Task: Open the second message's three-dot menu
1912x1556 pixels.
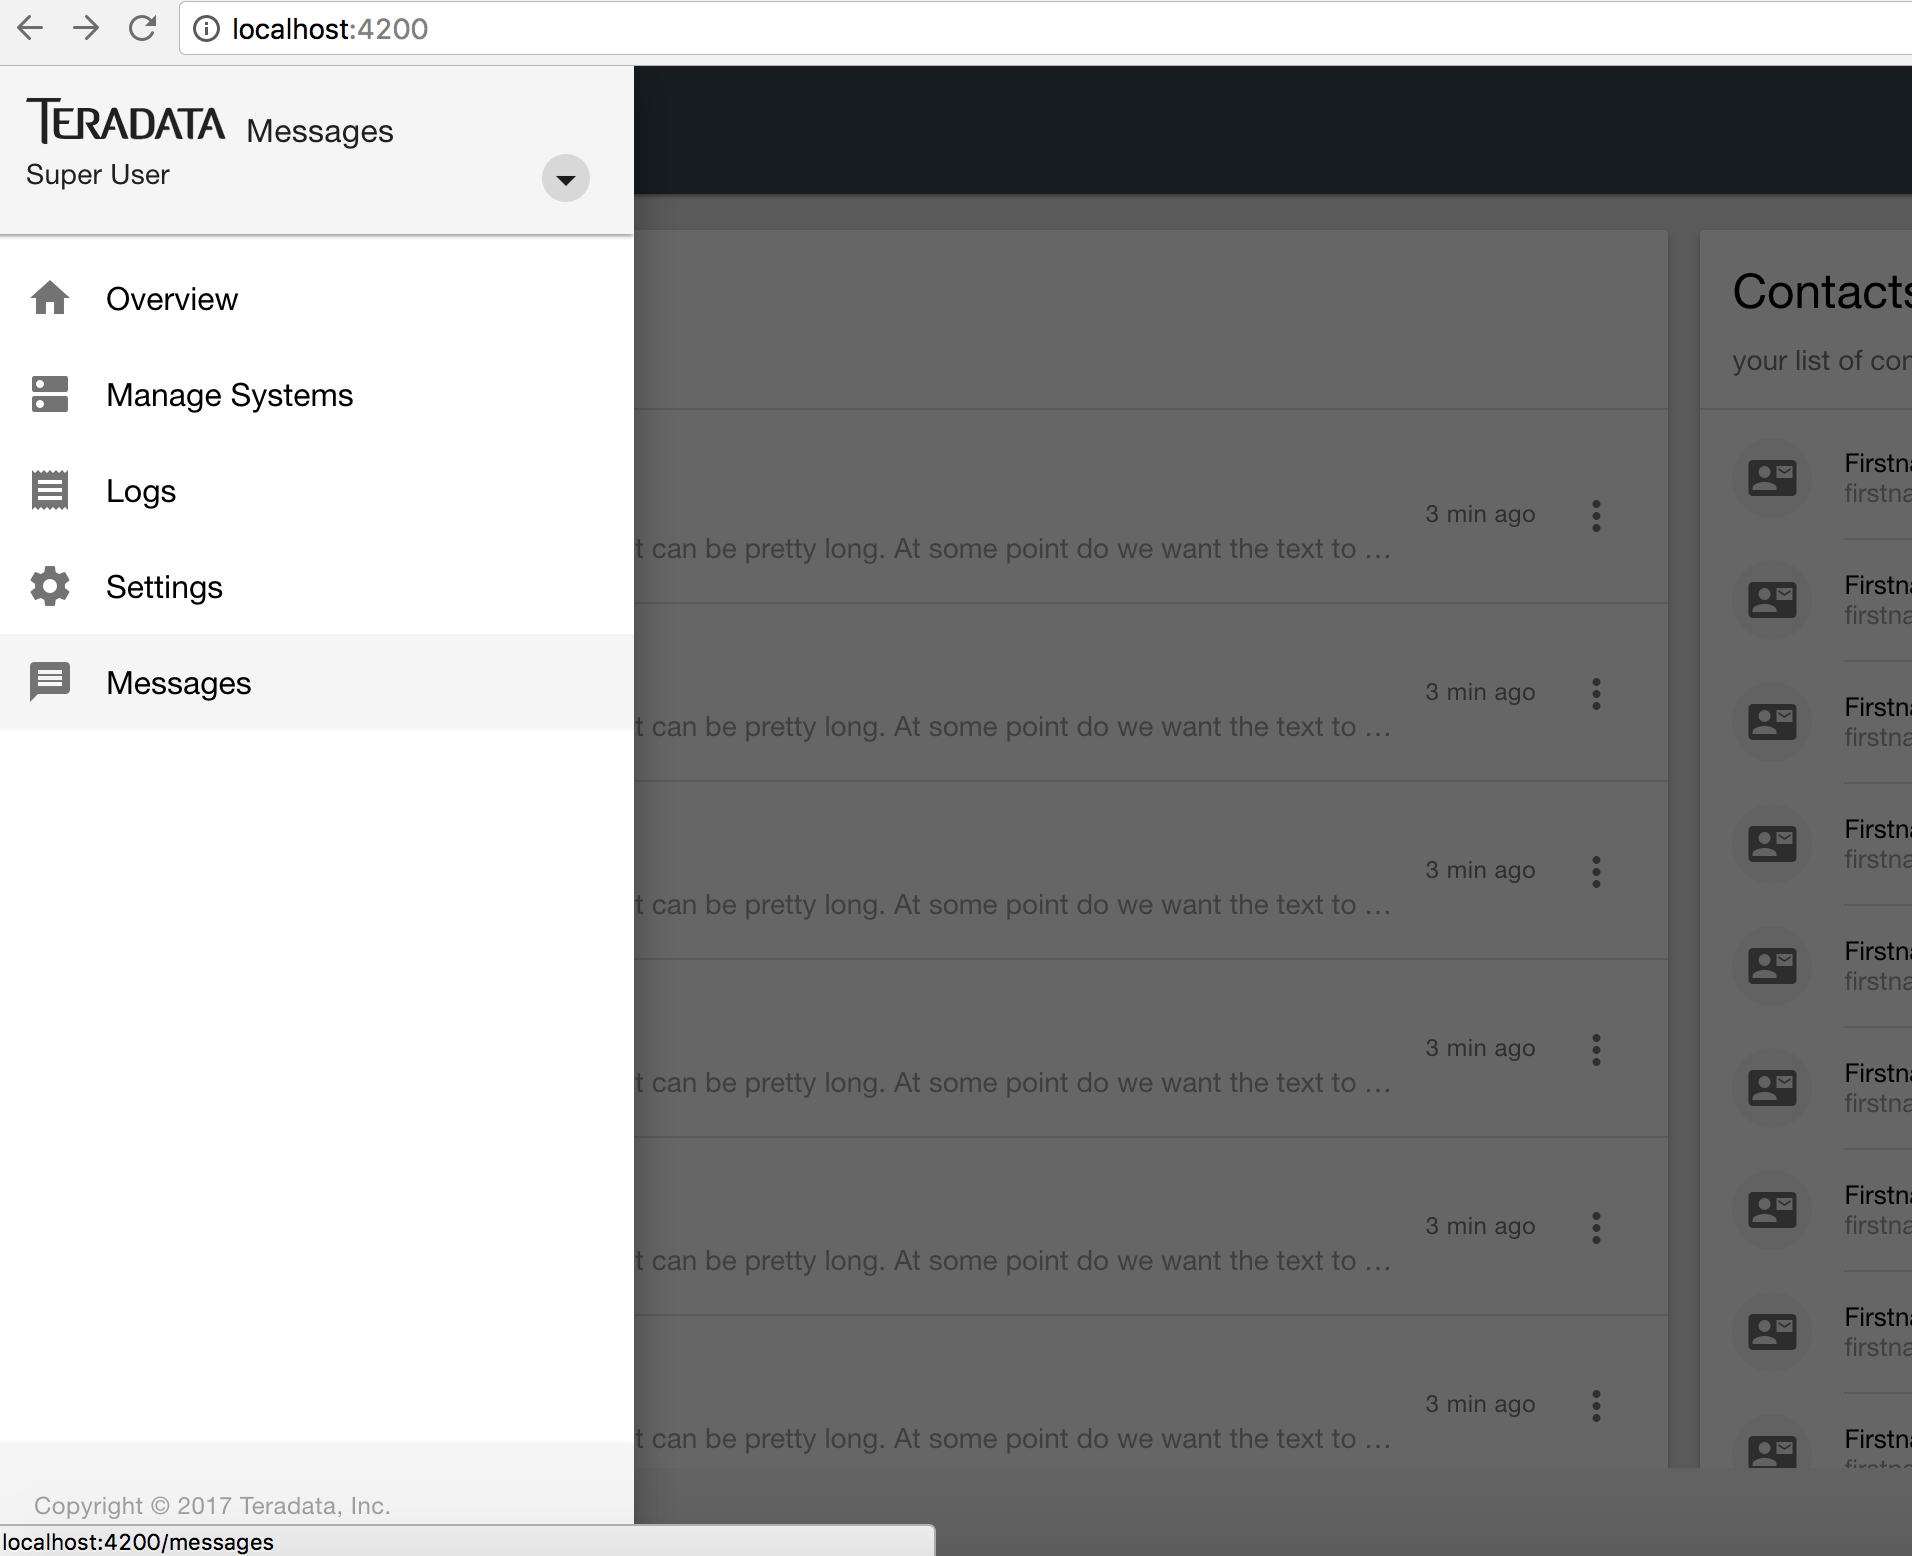Action: (1596, 694)
